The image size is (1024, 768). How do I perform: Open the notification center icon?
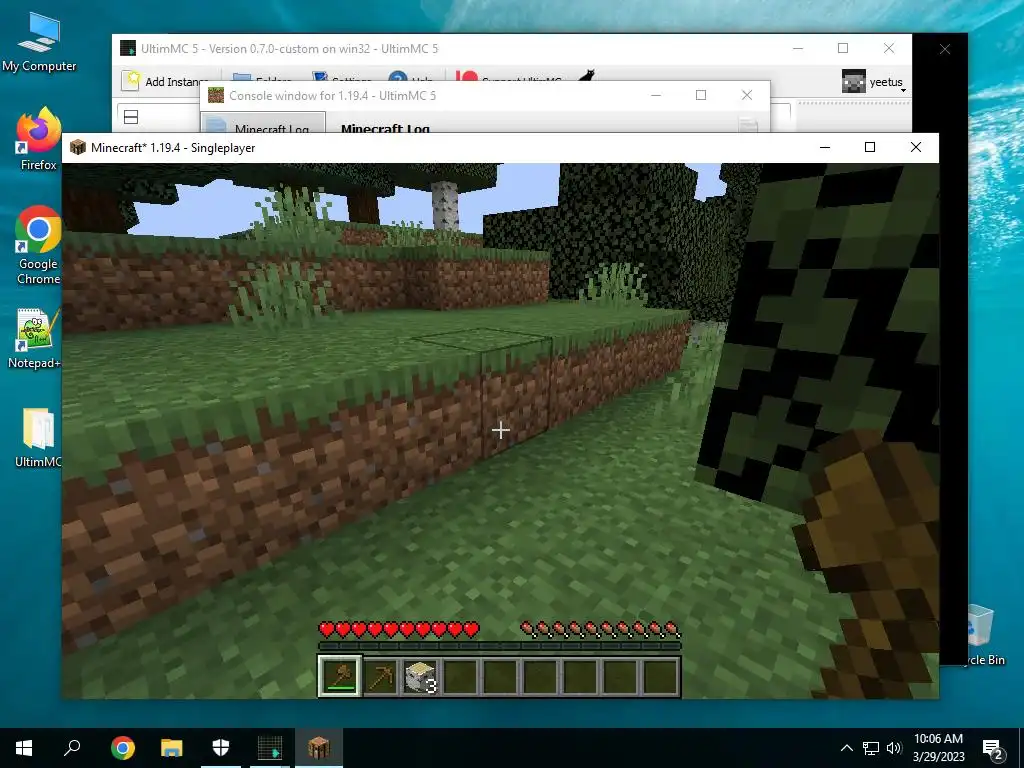(993, 749)
